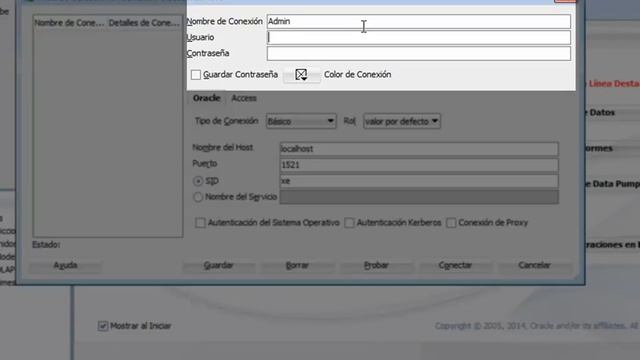Click the Cancelar button
Viewport: 640px width, 360px height.
[534, 265]
